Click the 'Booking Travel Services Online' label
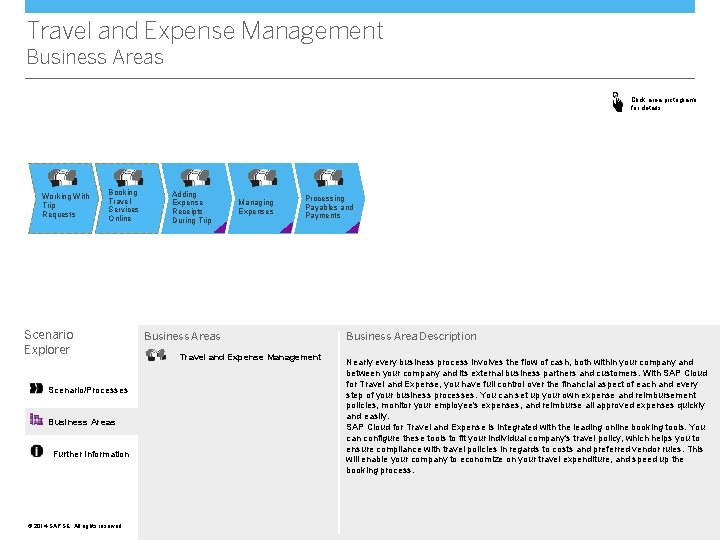 (123, 205)
